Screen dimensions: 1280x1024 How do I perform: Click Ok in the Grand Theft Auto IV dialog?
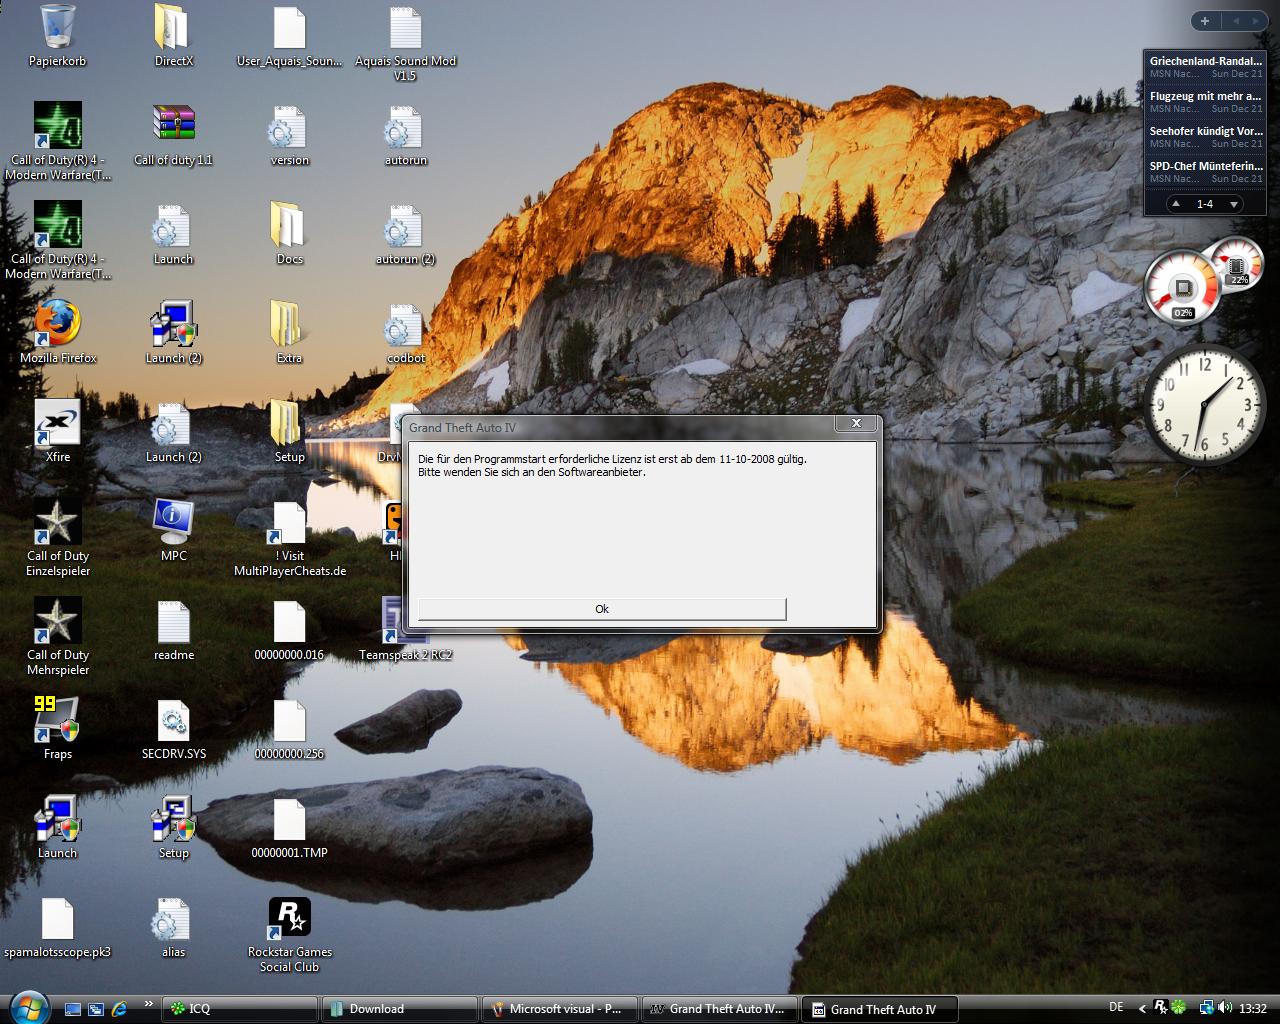601,609
